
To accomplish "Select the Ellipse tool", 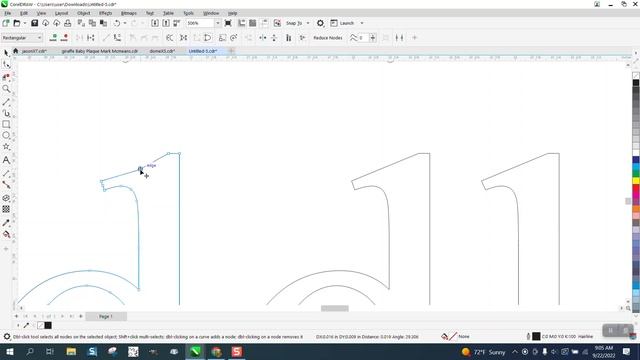I will point(6,135).
